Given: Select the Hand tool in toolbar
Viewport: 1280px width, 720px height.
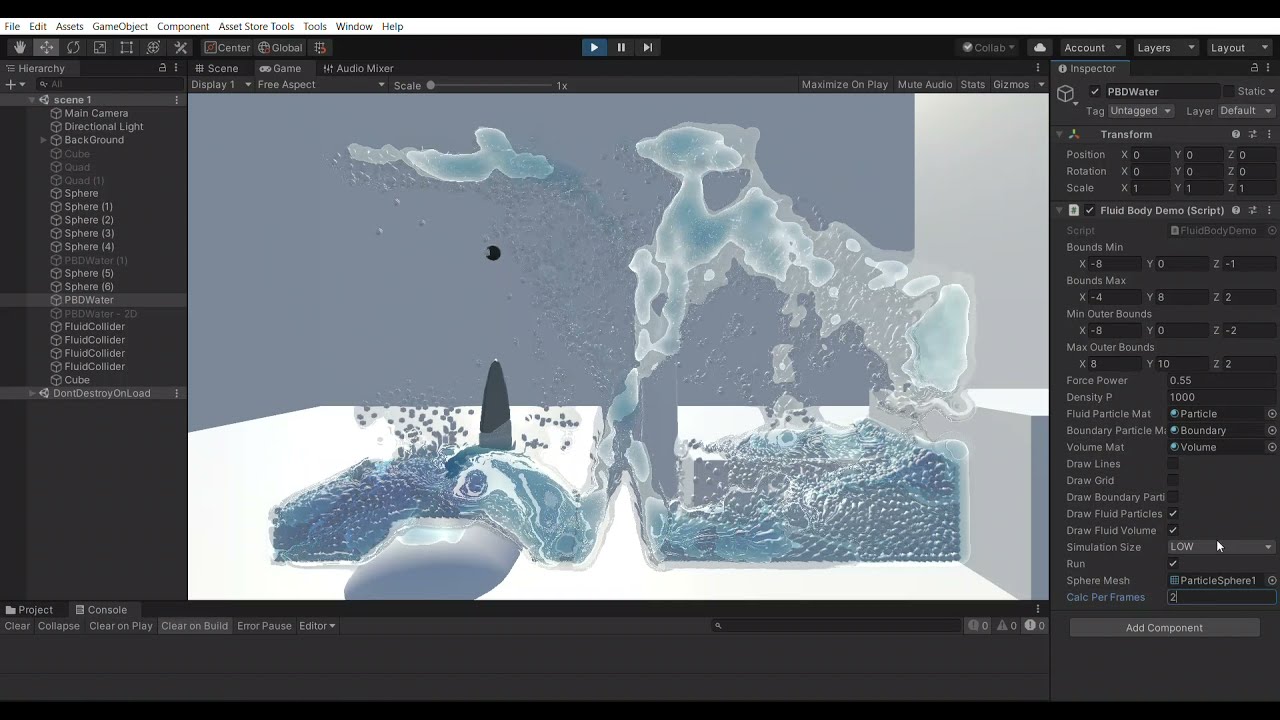Looking at the screenshot, I should click(x=19, y=47).
